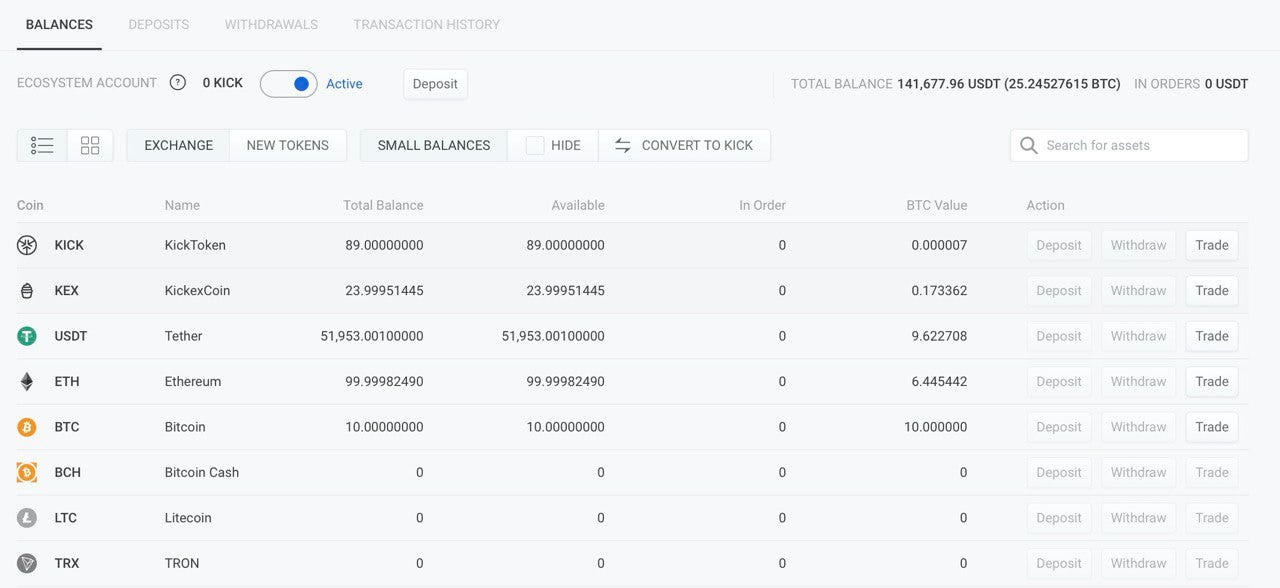The image size is (1280, 588).
Task: Click Deposit for BTC row
Action: tap(1059, 427)
